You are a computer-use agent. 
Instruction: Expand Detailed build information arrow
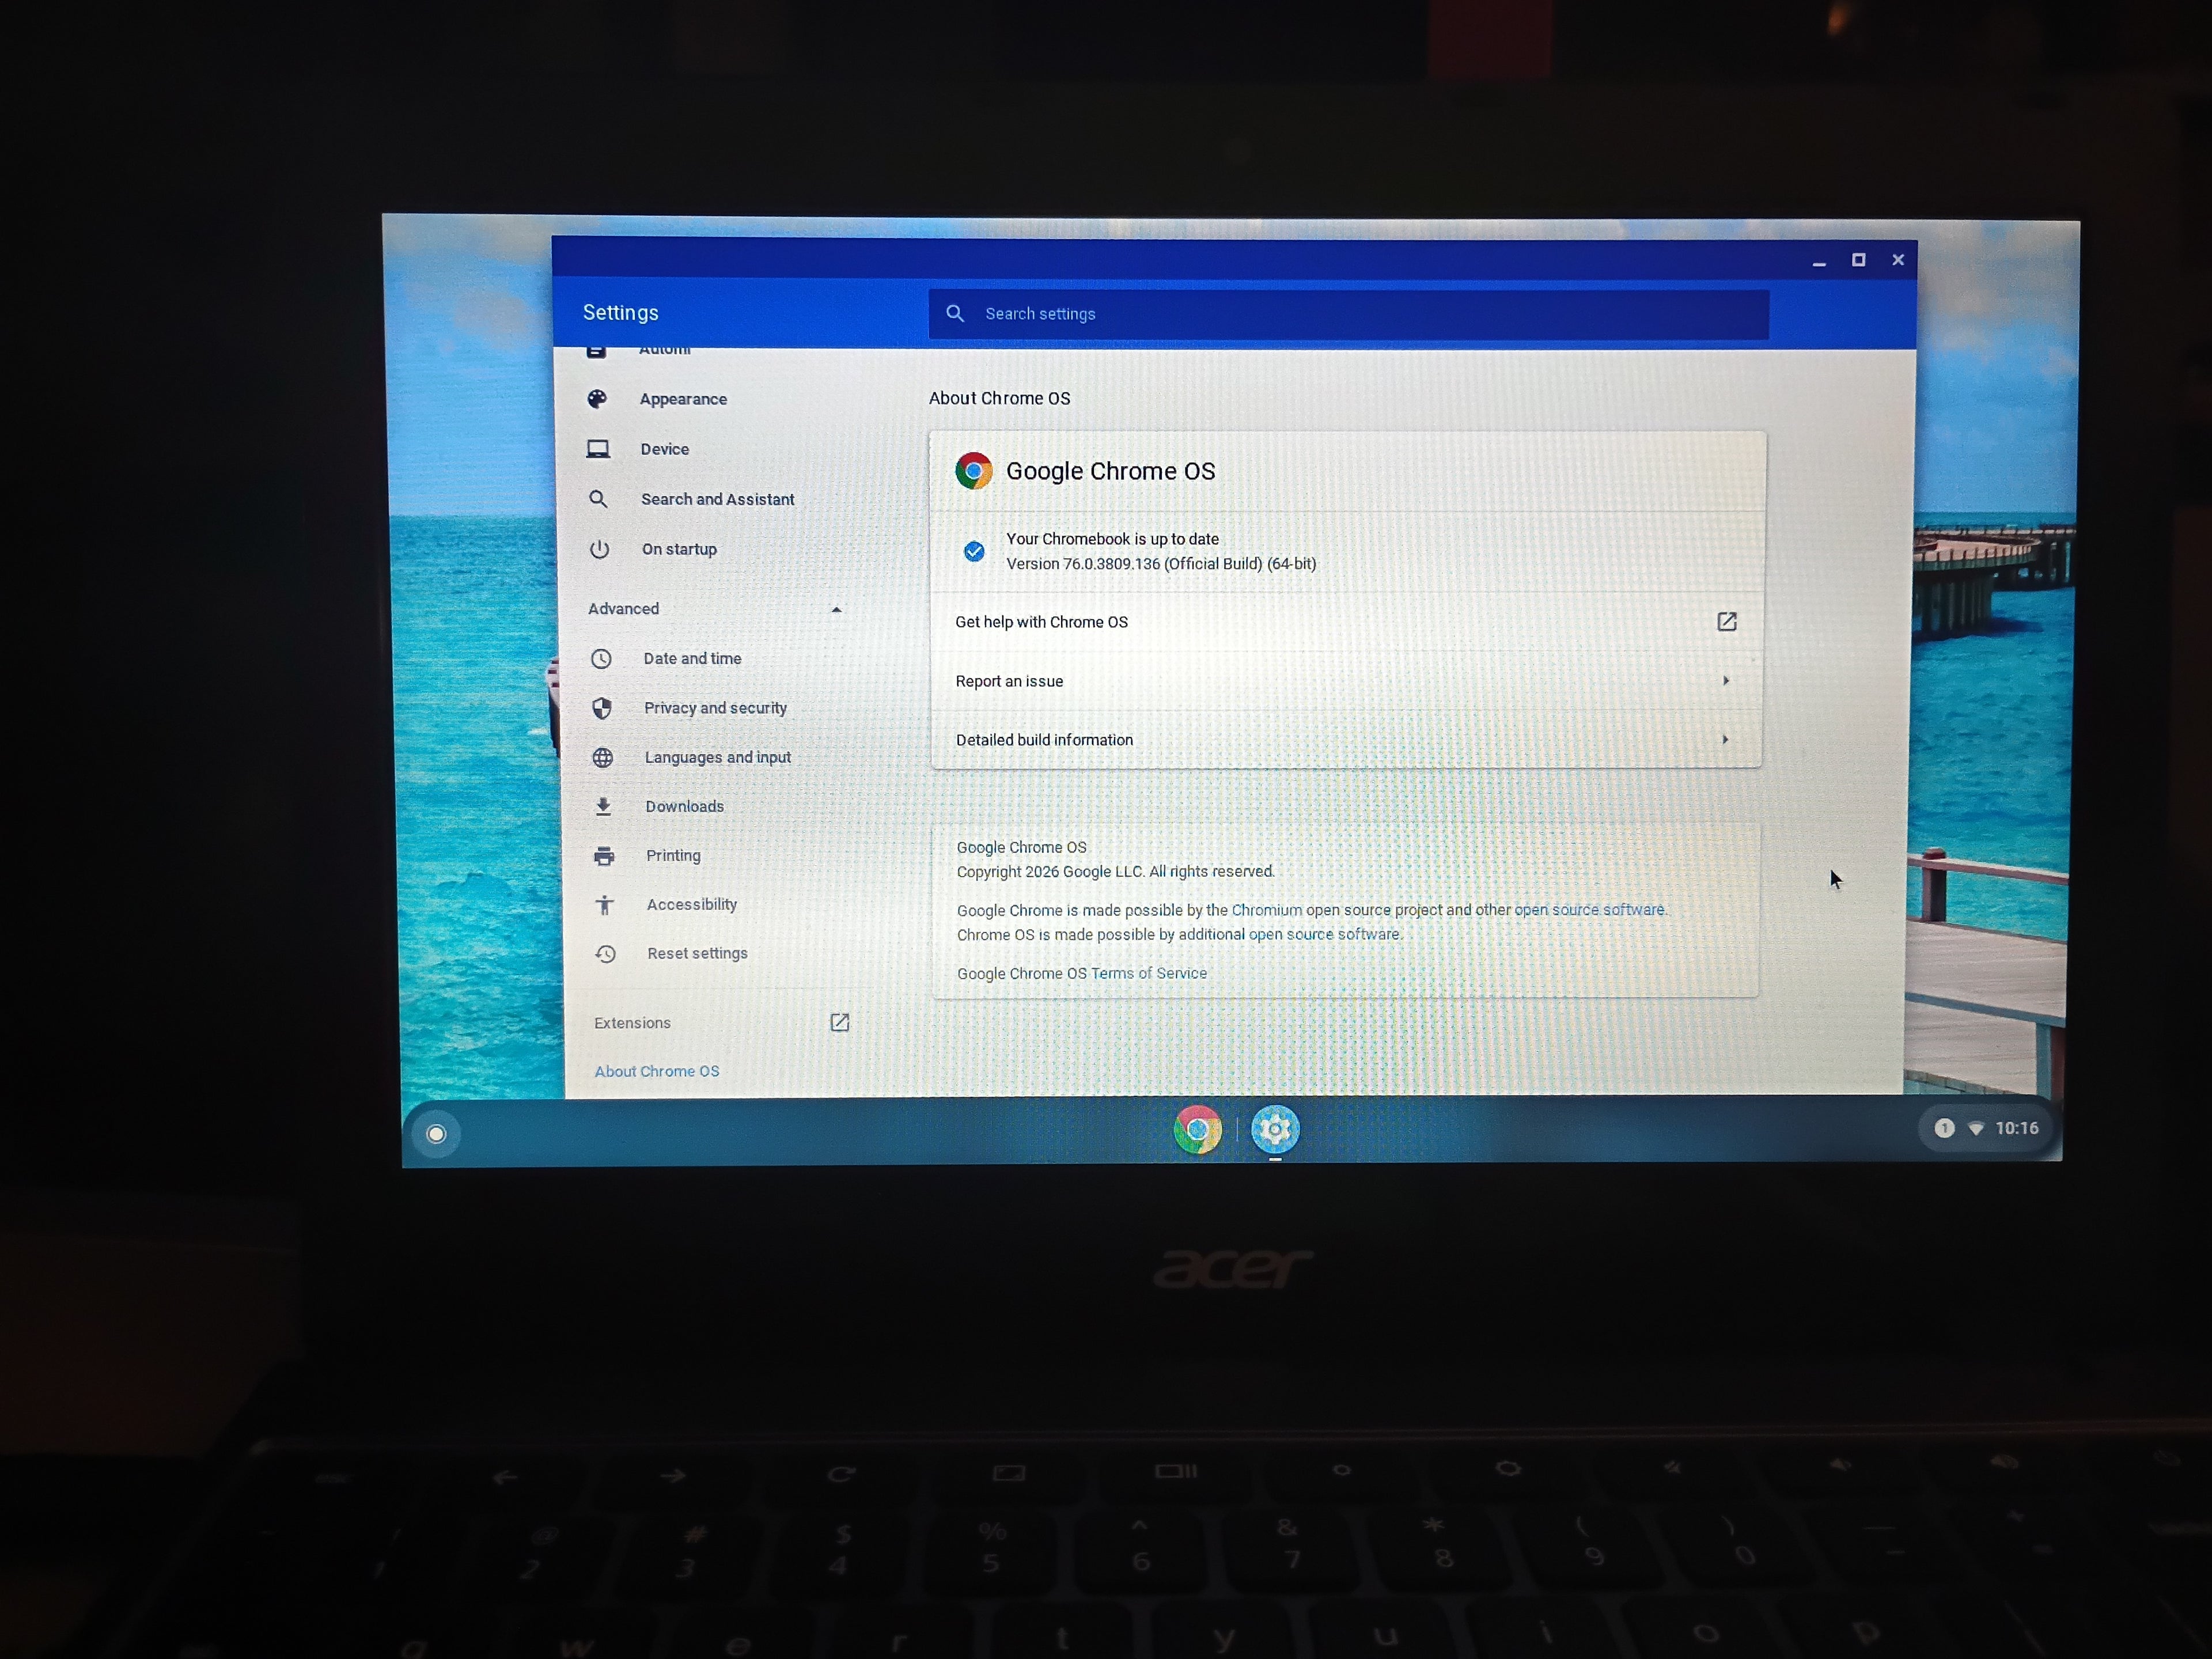coord(1725,740)
